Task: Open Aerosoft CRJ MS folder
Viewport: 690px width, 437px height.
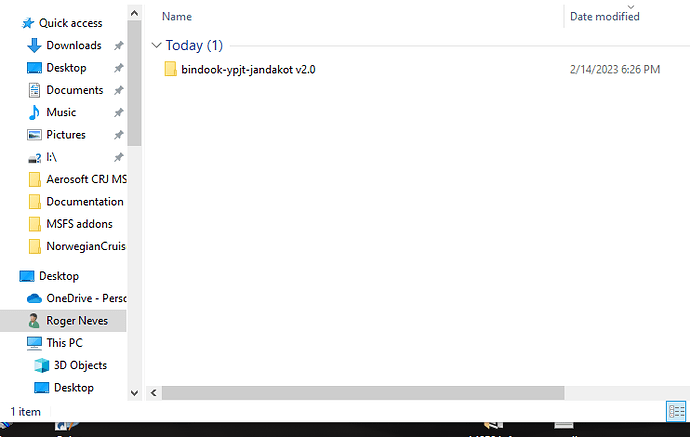Action: click(x=87, y=180)
